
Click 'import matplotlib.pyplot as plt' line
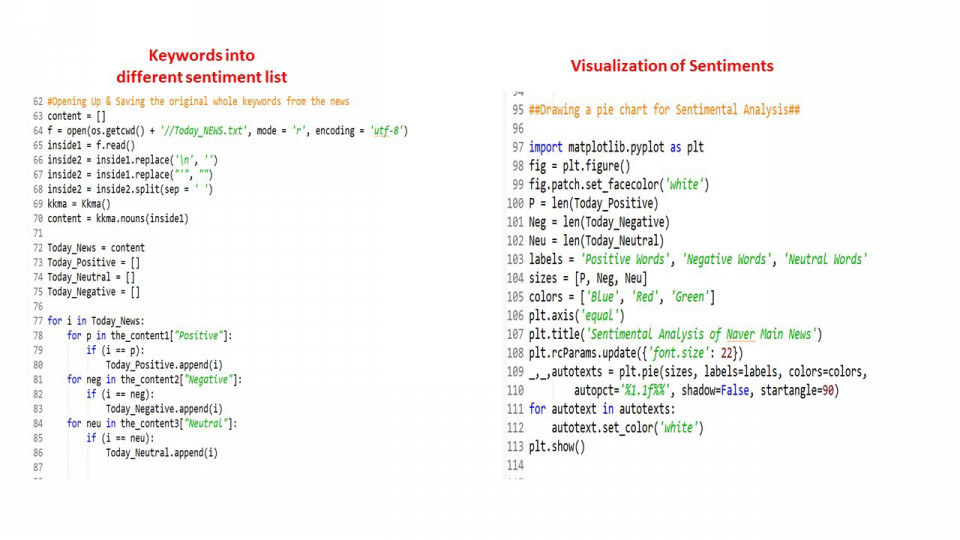click(x=617, y=147)
